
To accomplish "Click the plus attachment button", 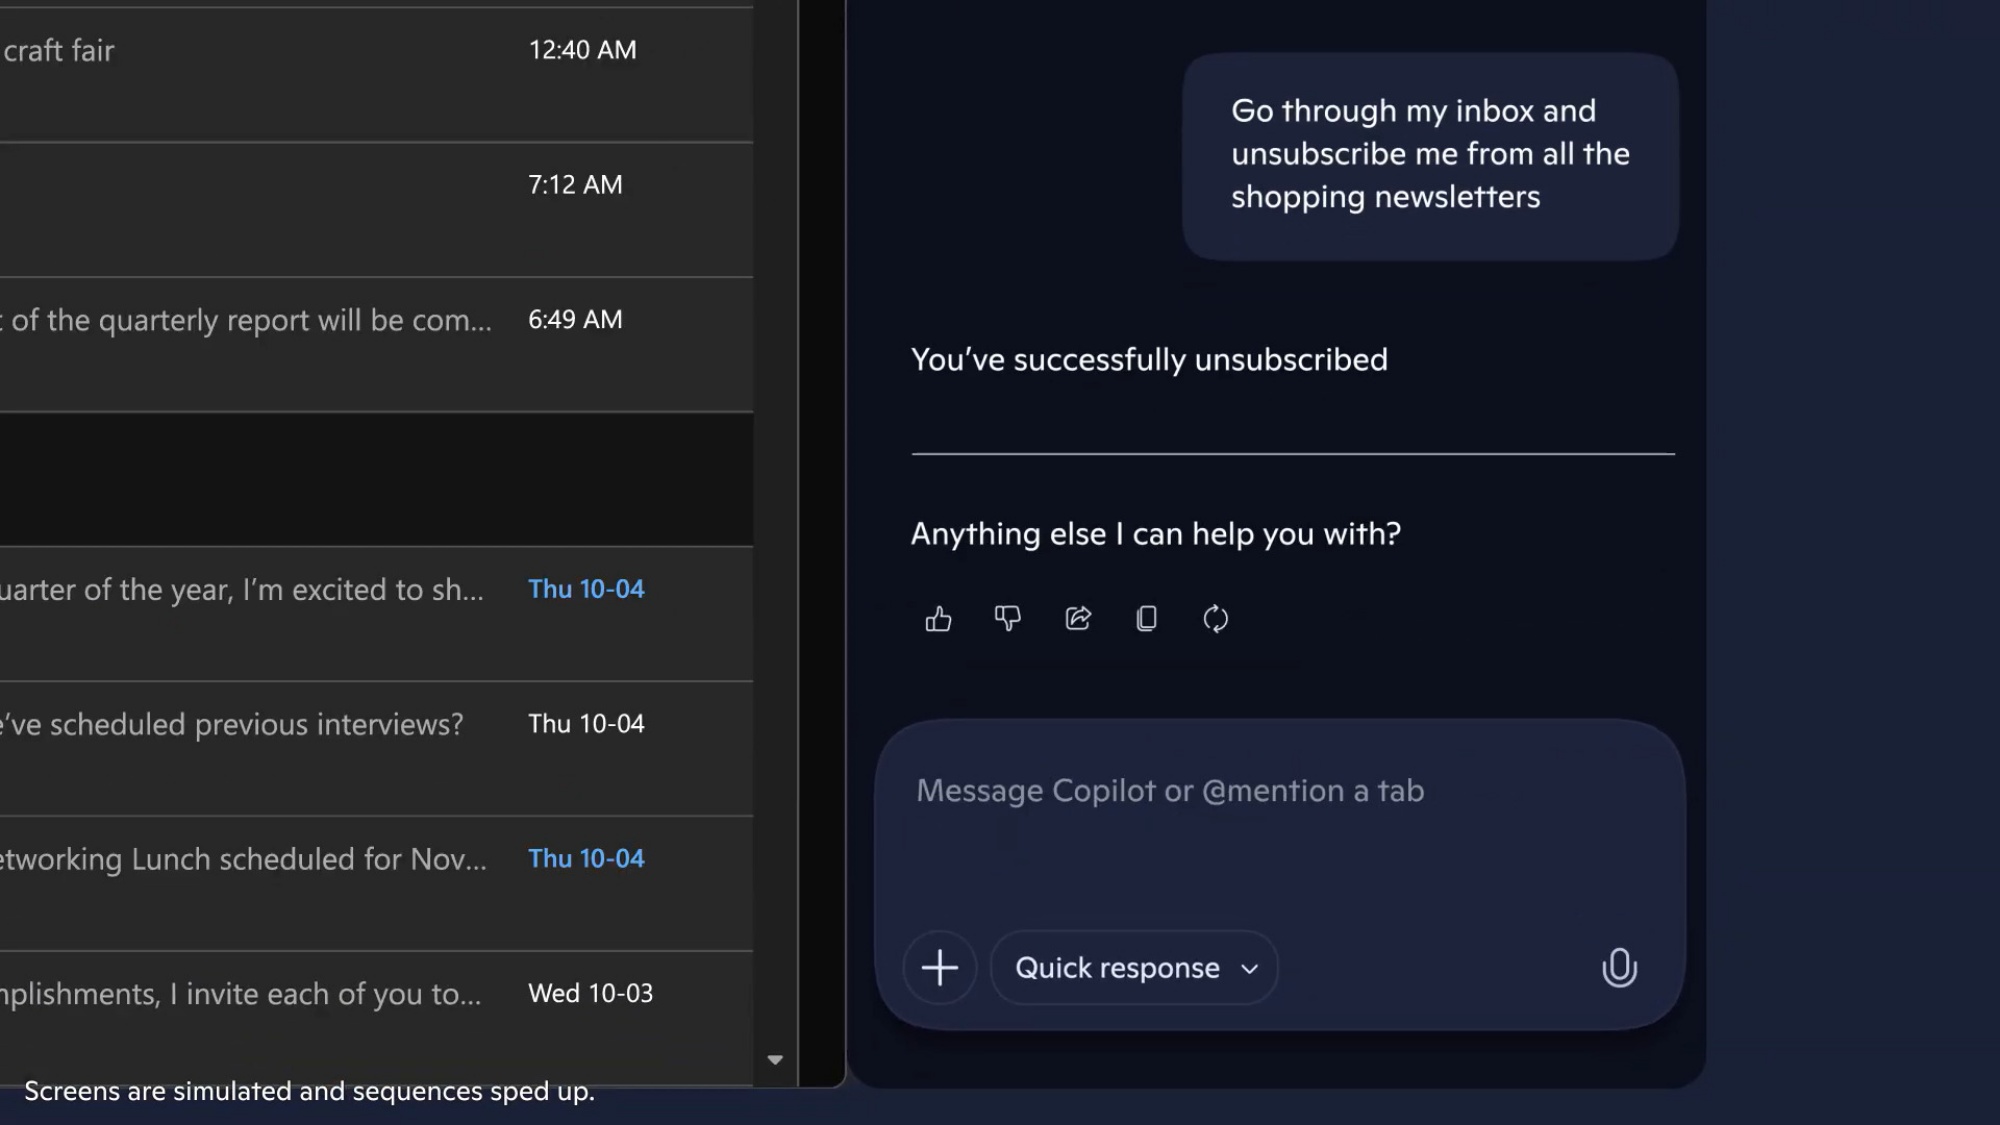I will tap(940, 967).
